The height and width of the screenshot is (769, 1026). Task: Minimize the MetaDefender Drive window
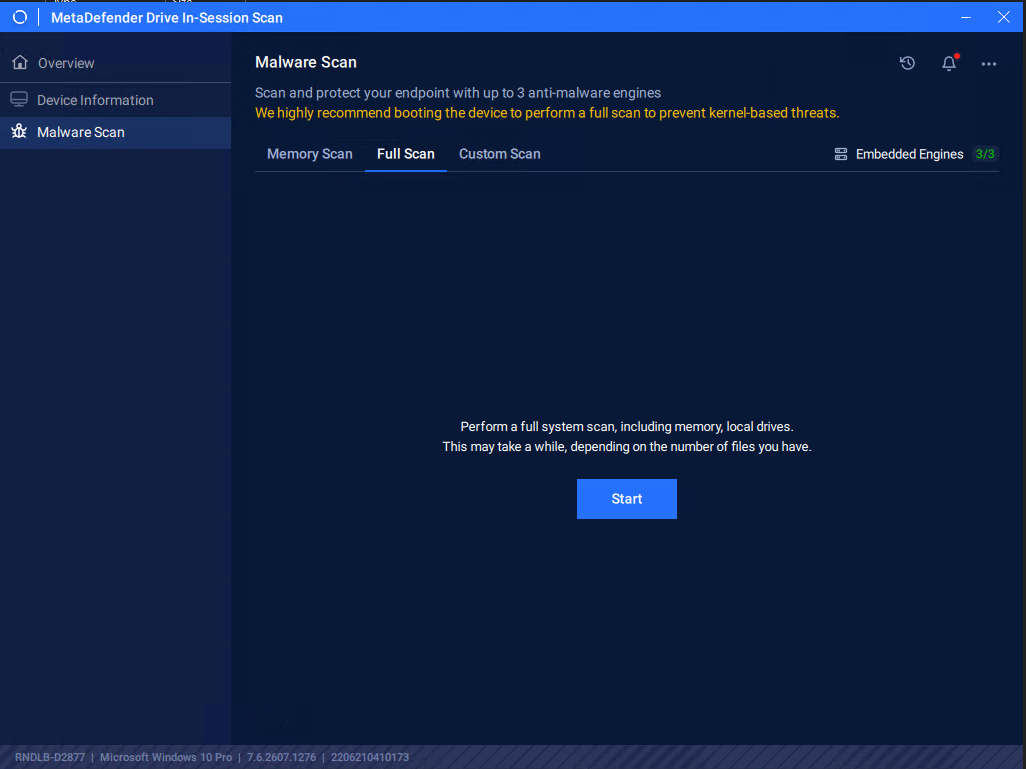966,18
